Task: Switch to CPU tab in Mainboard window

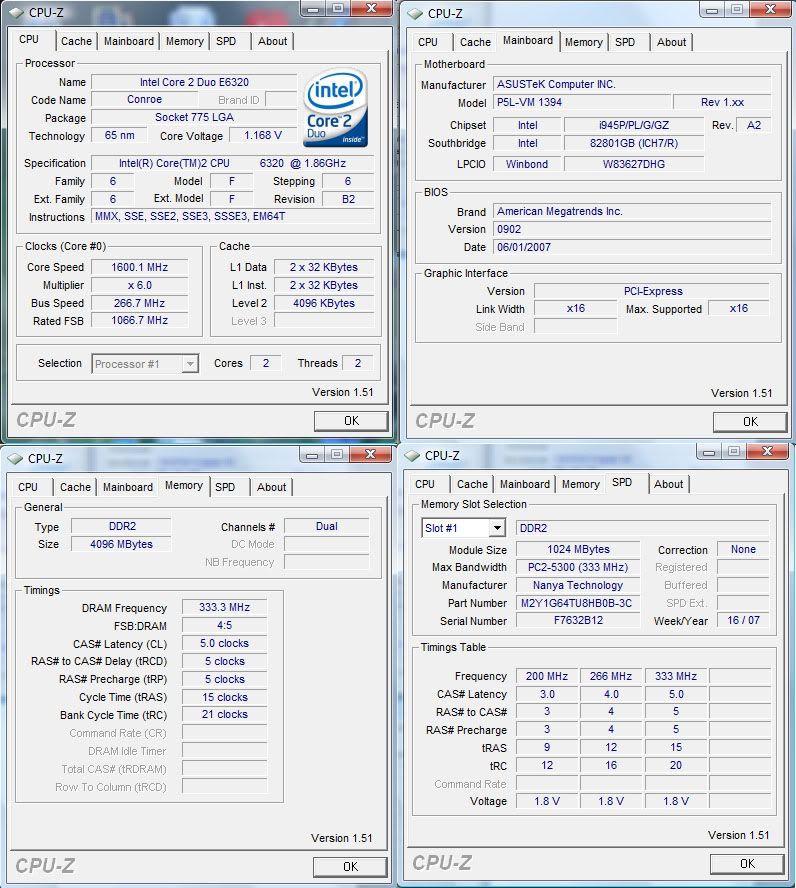Action: click(x=427, y=42)
